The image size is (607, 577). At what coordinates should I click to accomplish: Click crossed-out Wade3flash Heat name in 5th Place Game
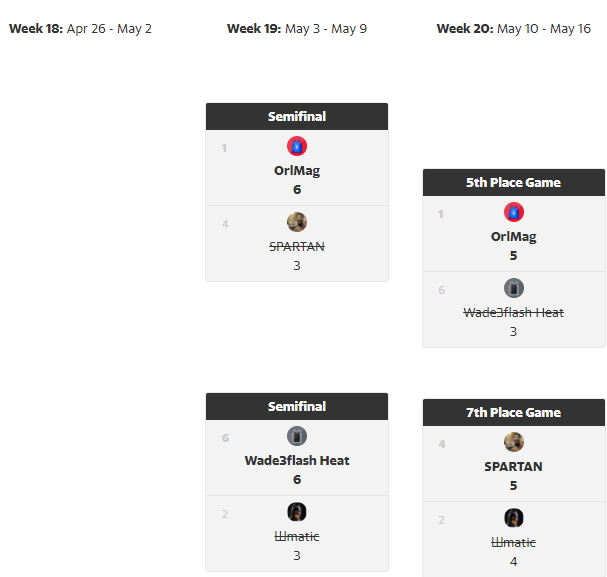pyautogui.click(x=514, y=312)
